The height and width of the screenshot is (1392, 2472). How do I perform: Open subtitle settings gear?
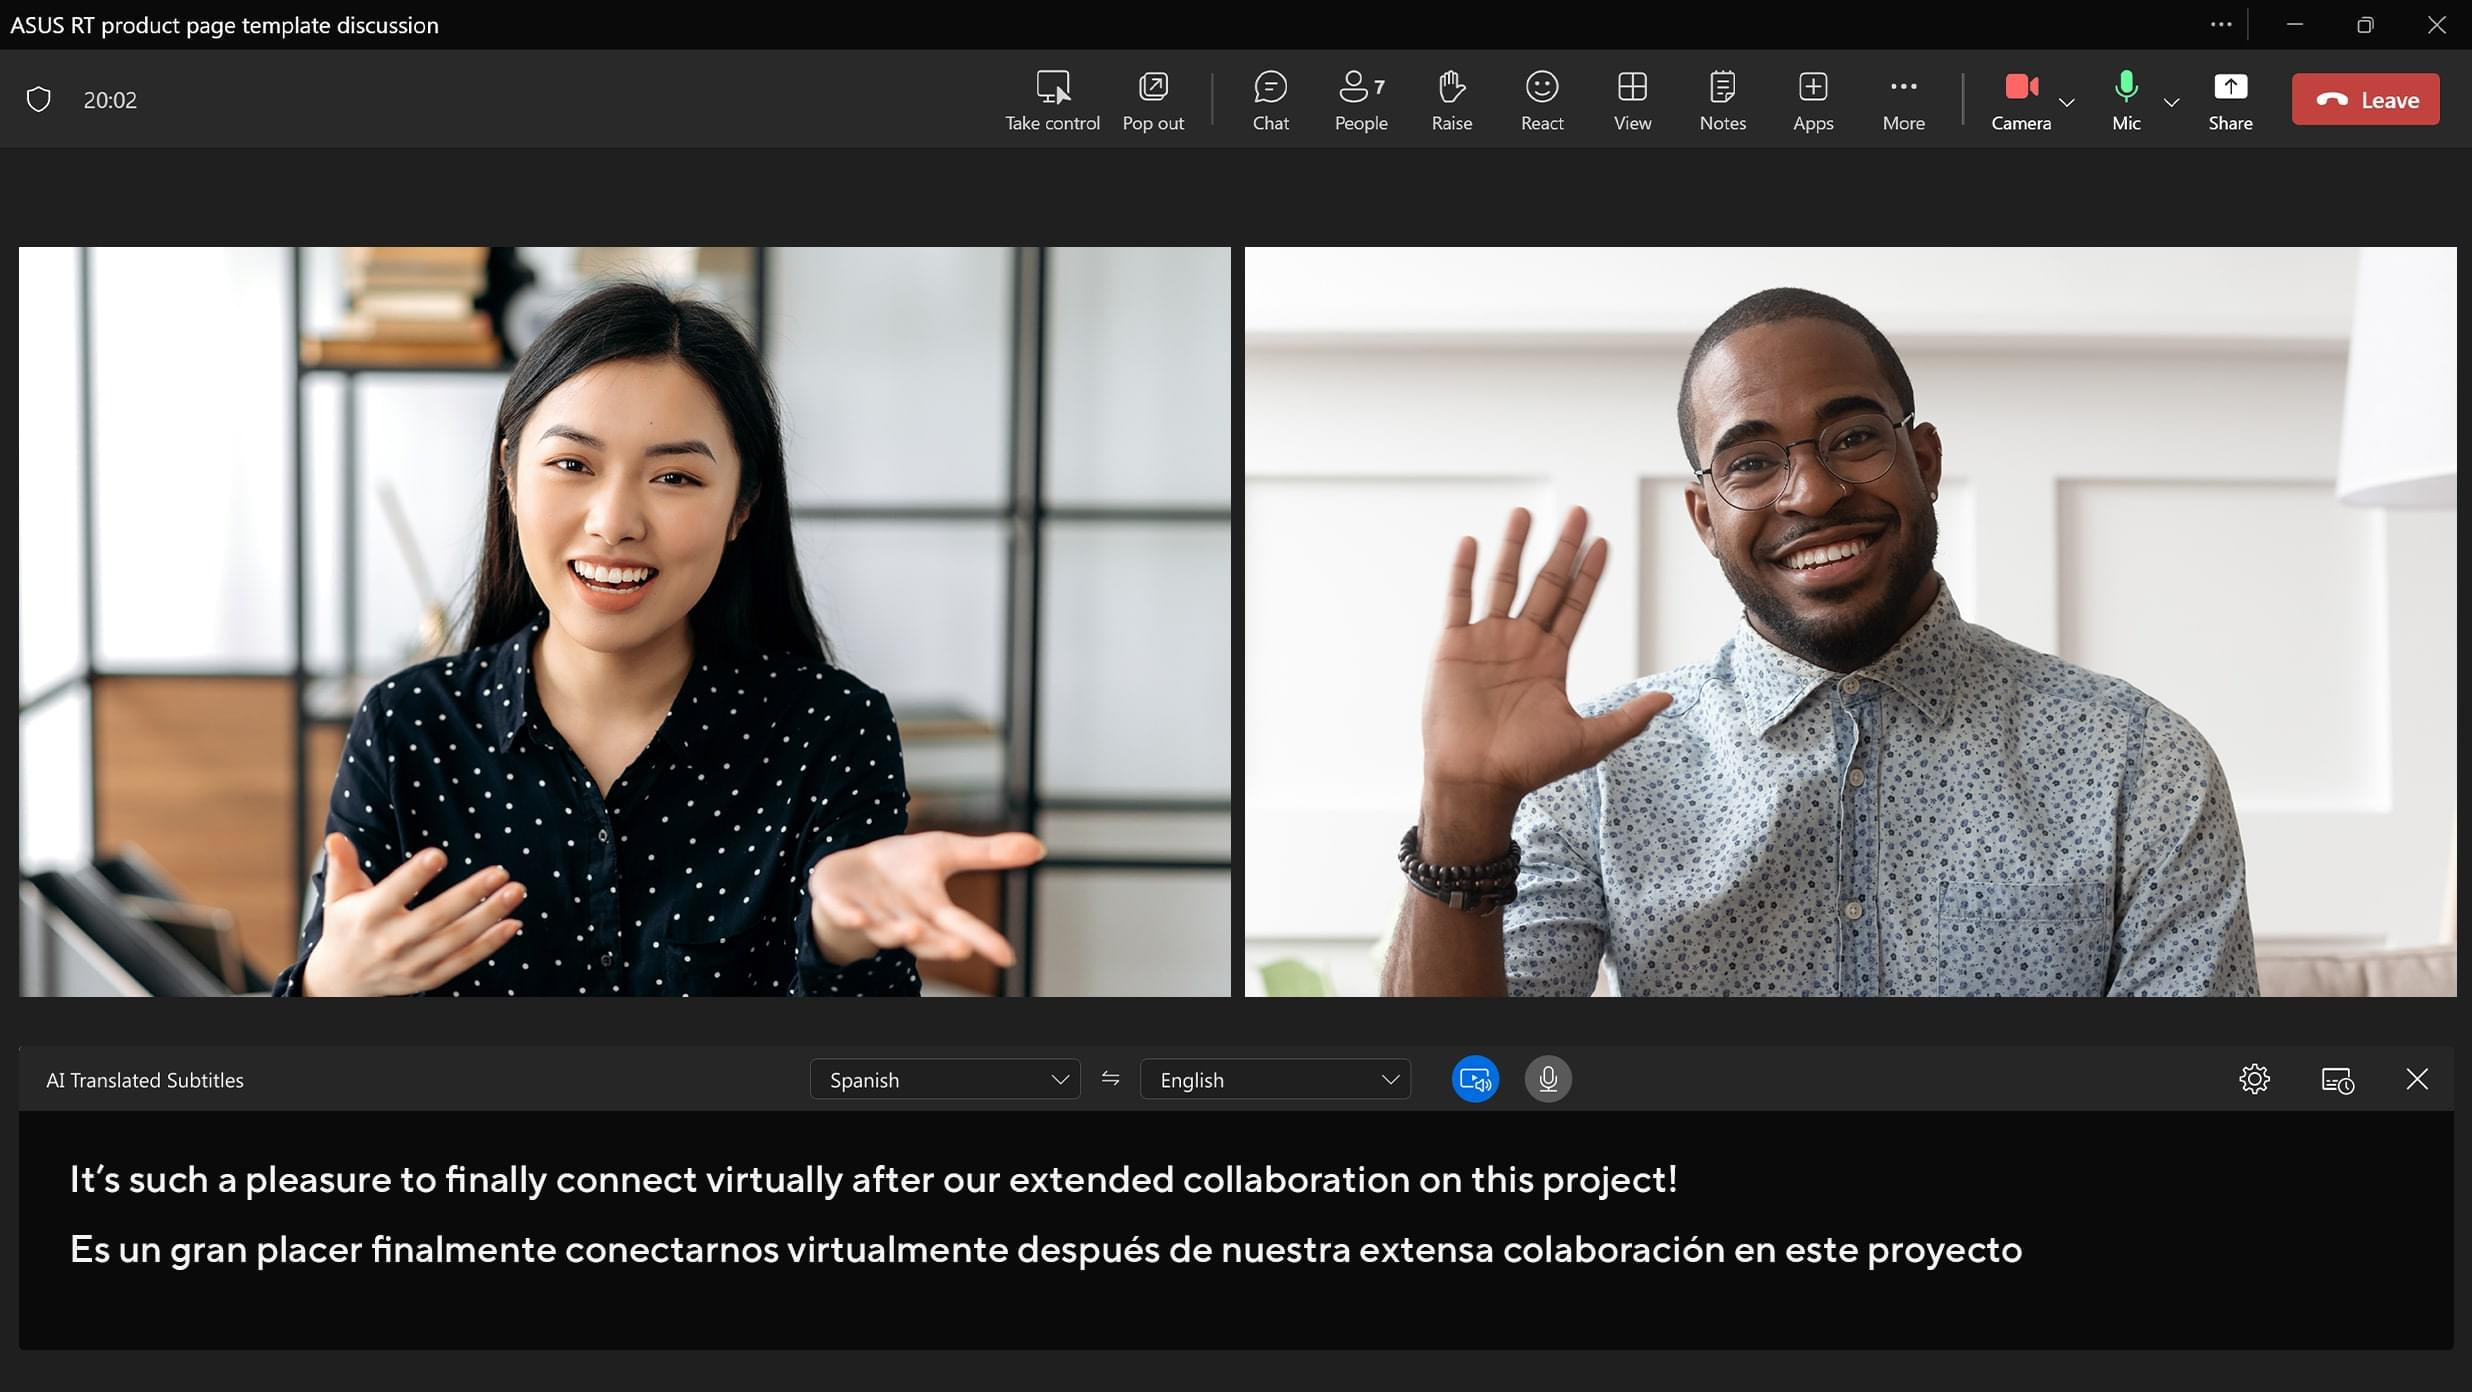click(2254, 1079)
